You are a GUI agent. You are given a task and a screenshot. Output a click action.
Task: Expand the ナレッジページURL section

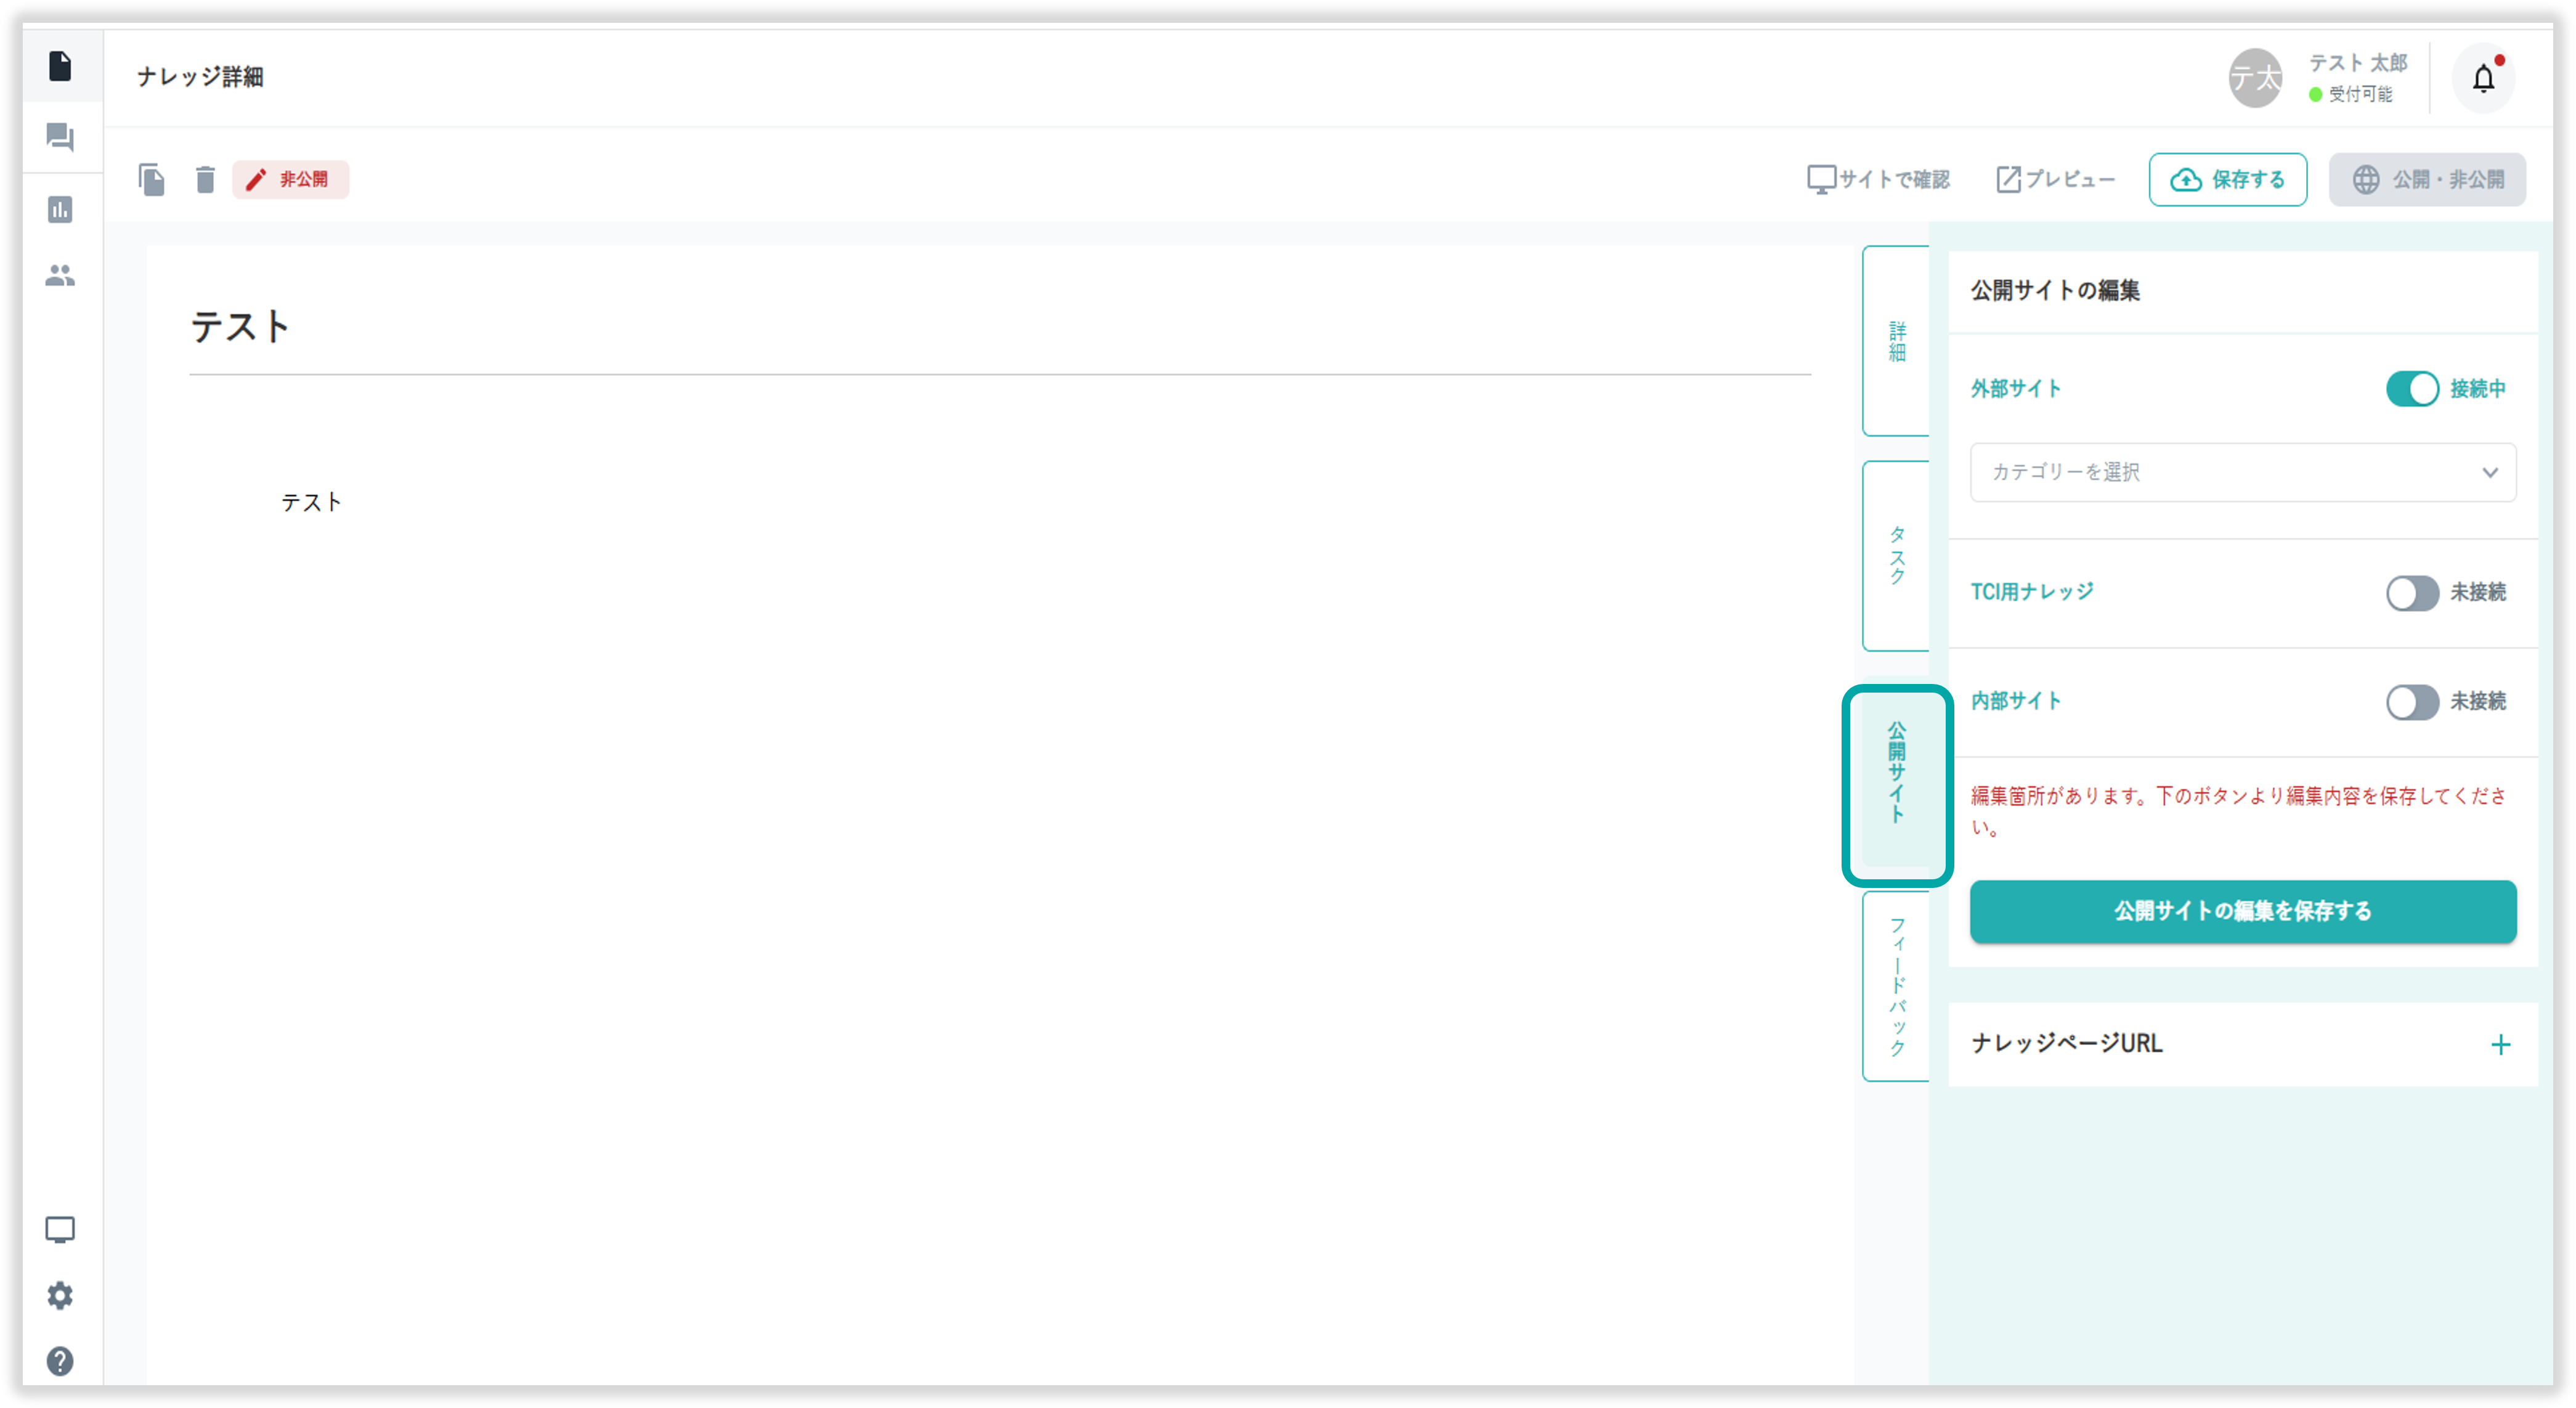pos(2500,1045)
